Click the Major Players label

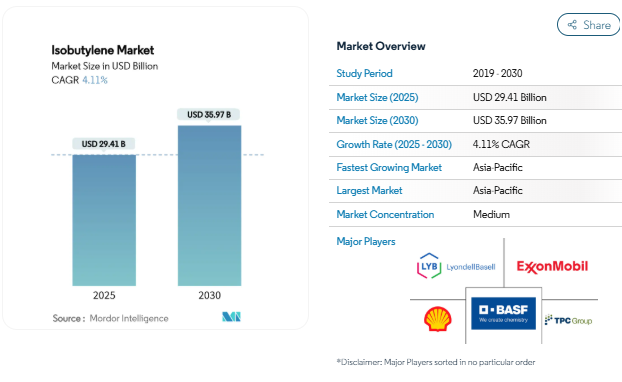click(366, 241)
